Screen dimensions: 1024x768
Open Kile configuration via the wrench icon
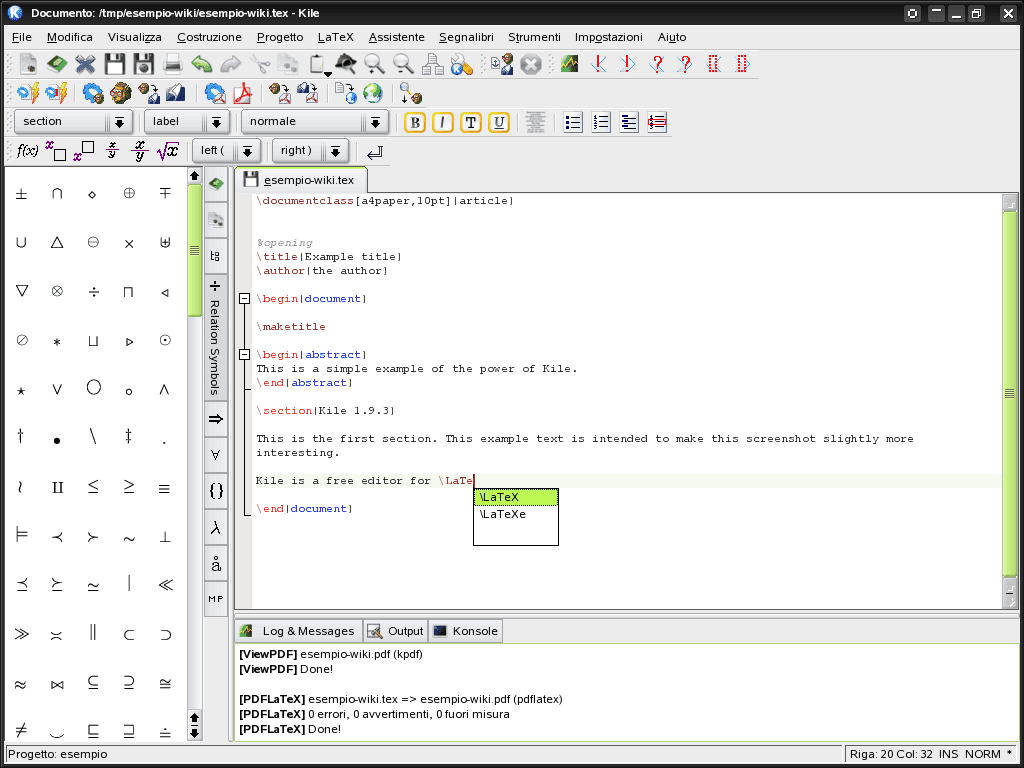[461, 64]
